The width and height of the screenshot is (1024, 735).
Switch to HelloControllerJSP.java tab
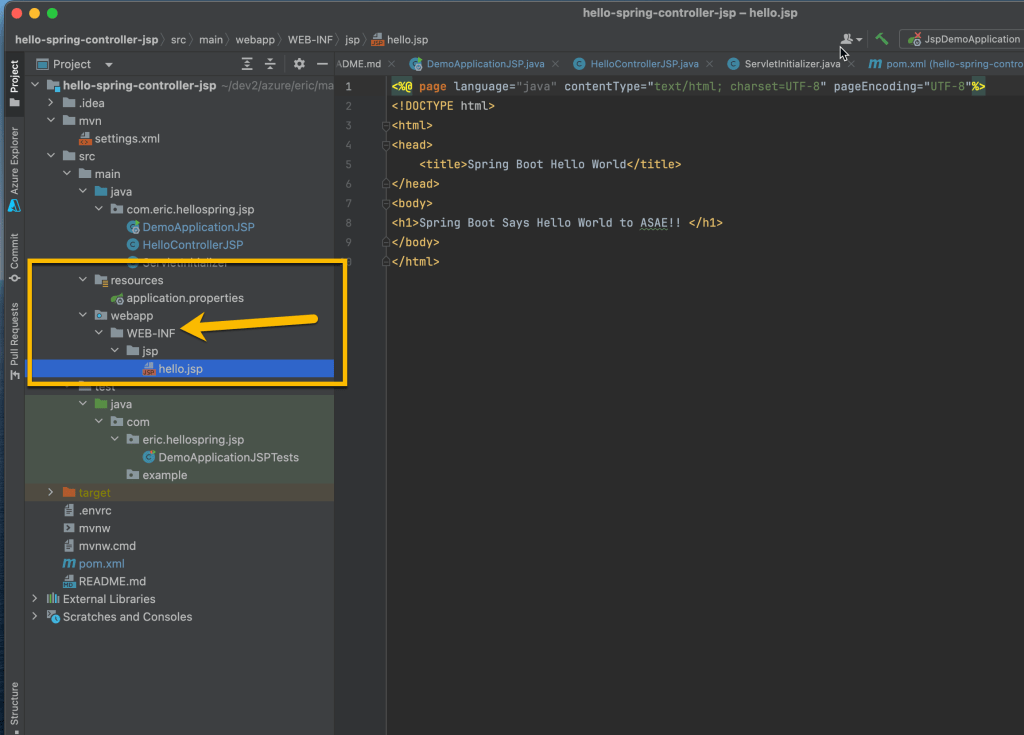(x=643, y=64)
